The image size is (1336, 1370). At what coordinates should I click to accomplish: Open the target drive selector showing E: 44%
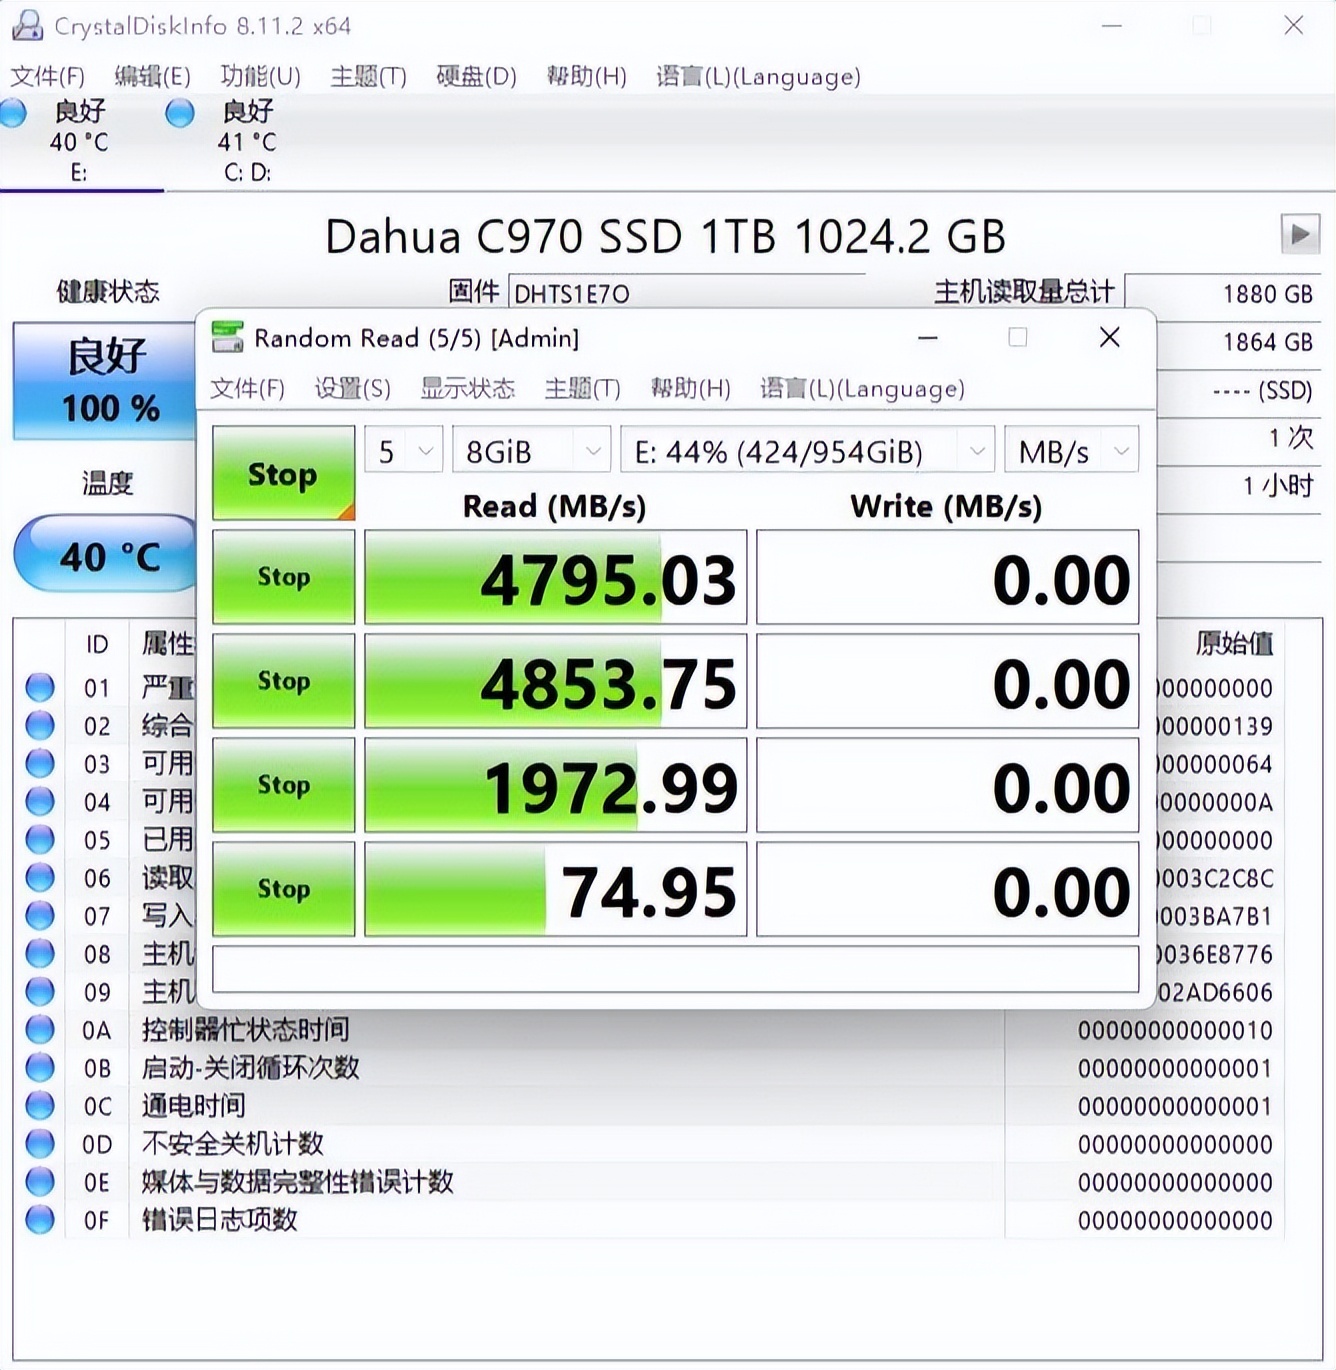(806, 451)
